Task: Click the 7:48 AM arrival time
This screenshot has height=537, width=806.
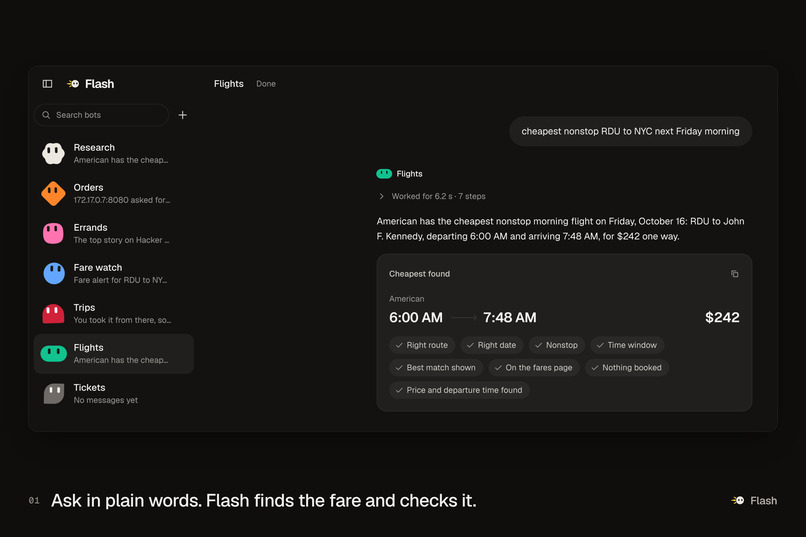Action: (x=509, y=318)
